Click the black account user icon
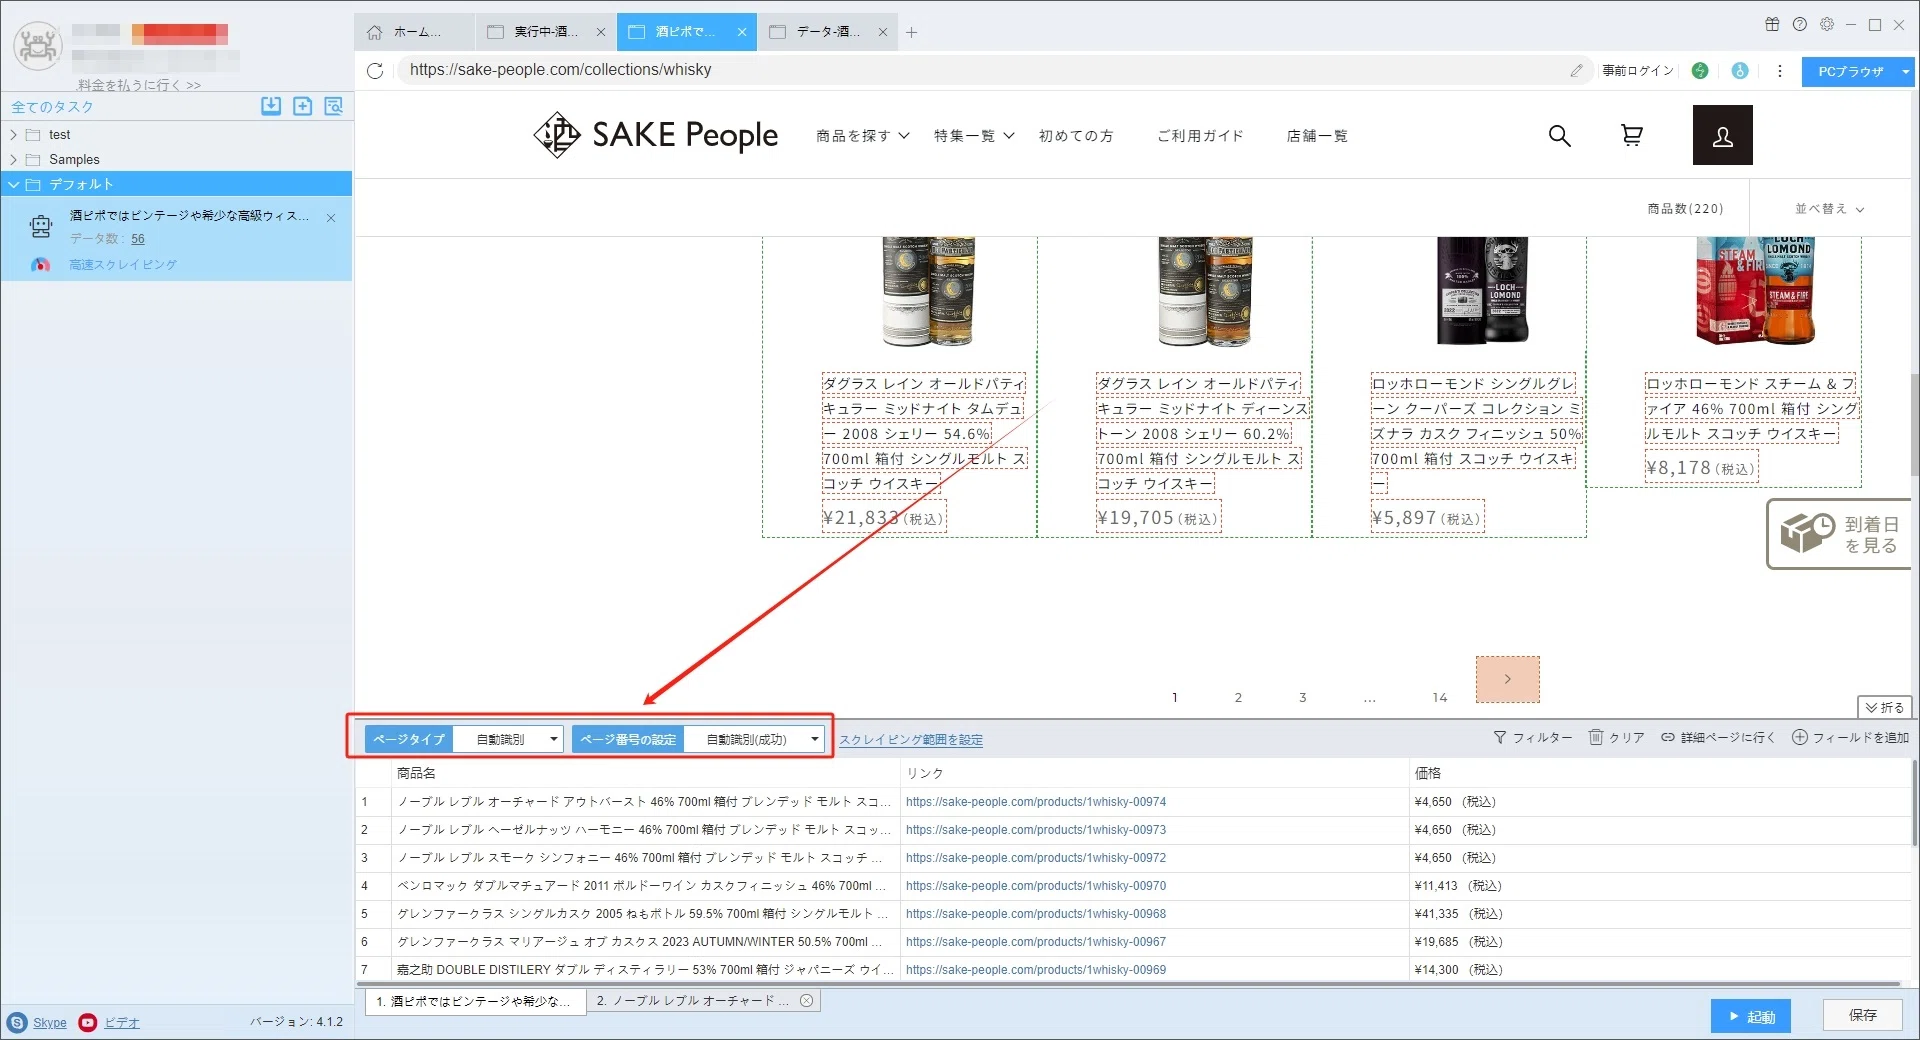The image size is (1920, 1040). [1723, 135]
